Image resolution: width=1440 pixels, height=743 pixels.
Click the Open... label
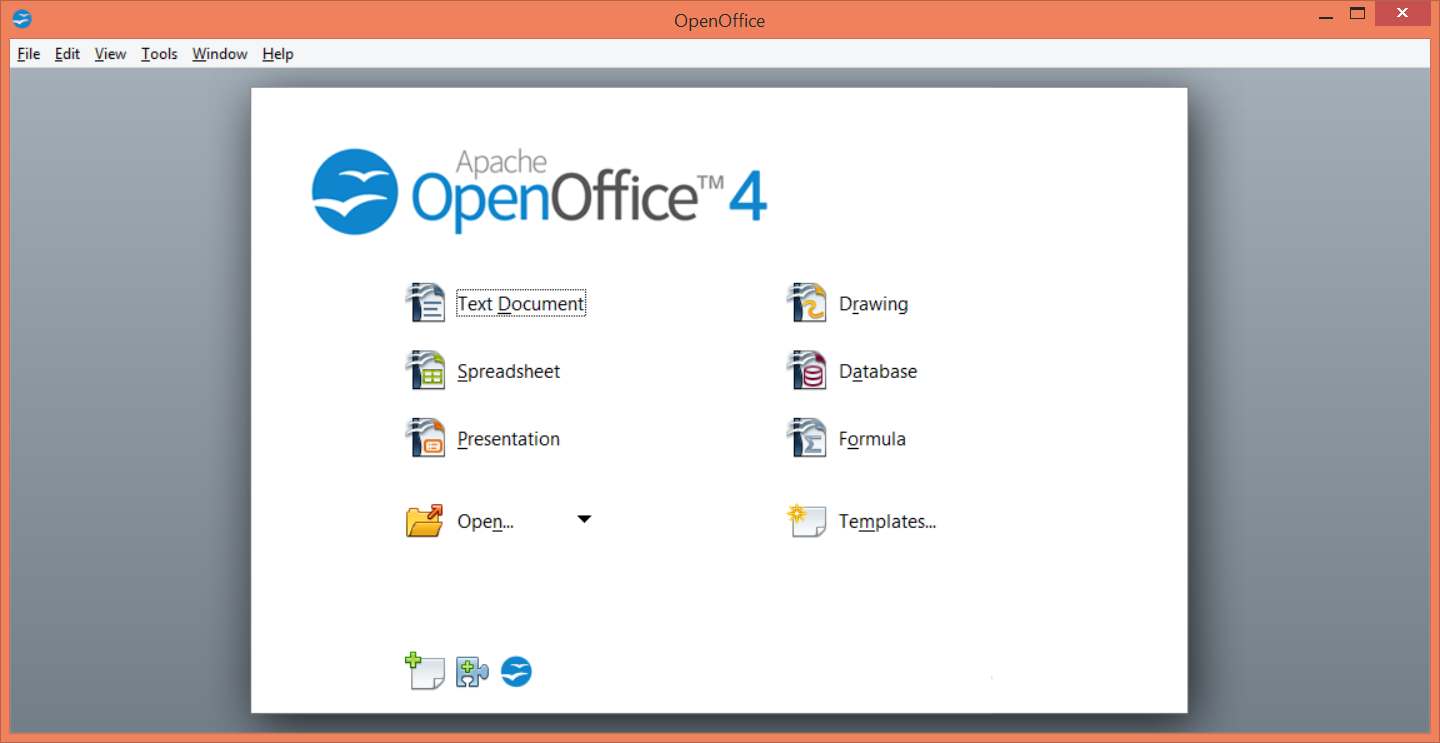coord(485,521)
